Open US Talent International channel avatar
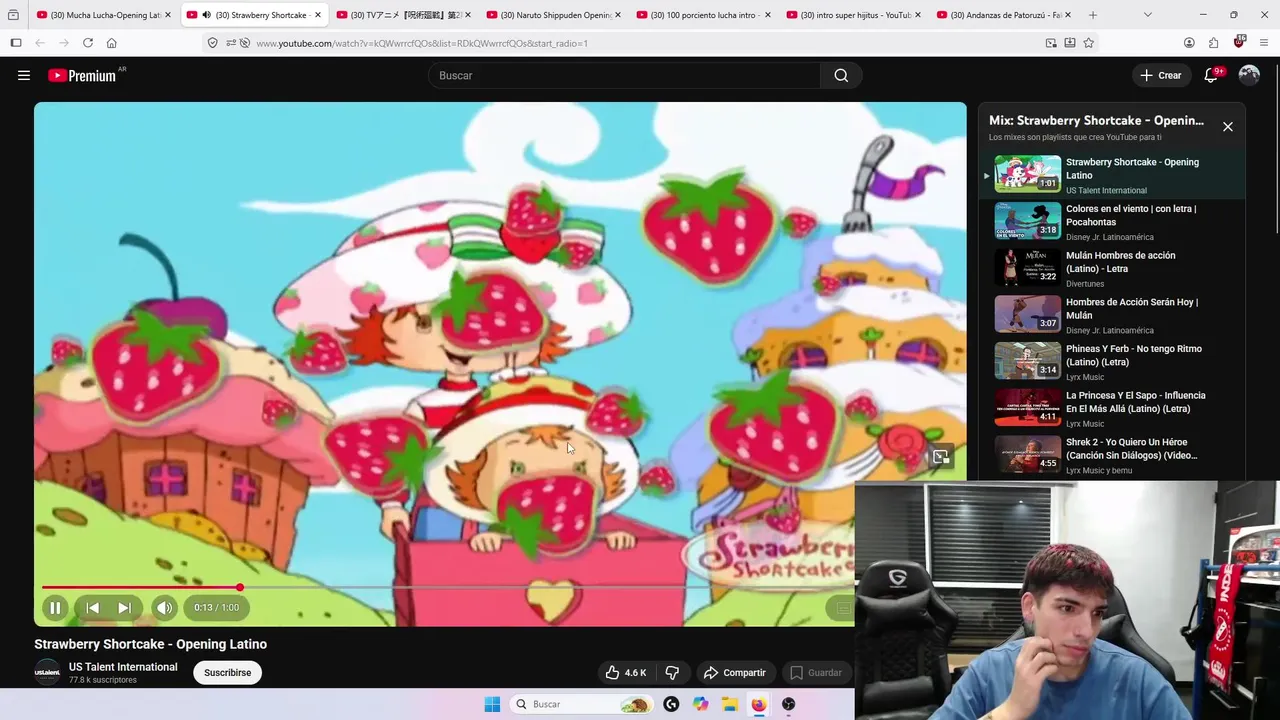The width and height of the screenshot is (1280, 720). tap(47, 673)
